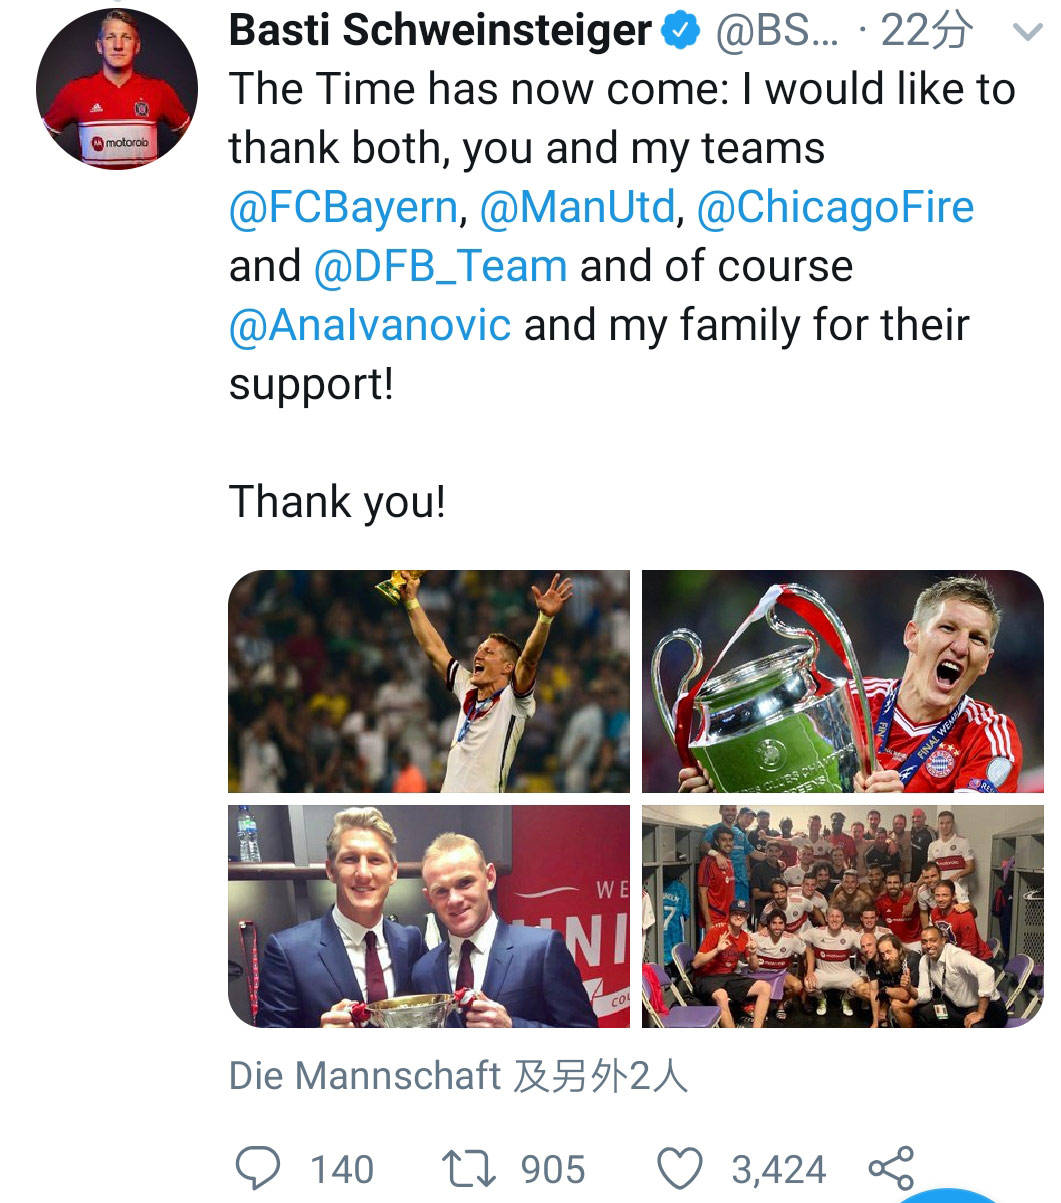This screenshot has width=1061, height=1203.
Task: Click the Basti Schweinsteiger display name
Action: [440, 32]
